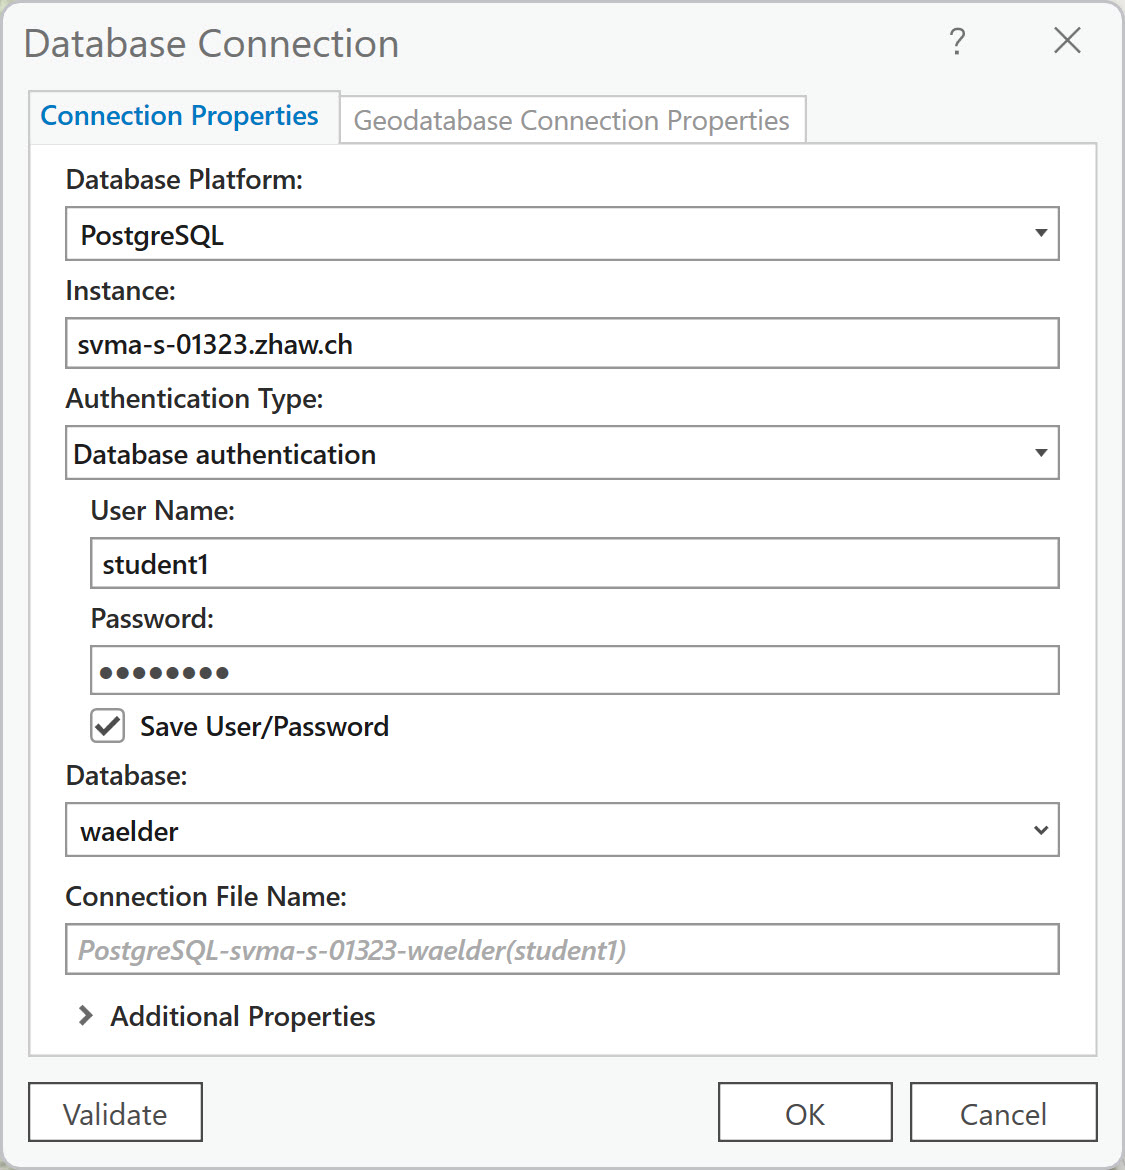Screen dimensions: 1125x1170
Task: Switch to Connection Properties tab
Action: (180, 117)
